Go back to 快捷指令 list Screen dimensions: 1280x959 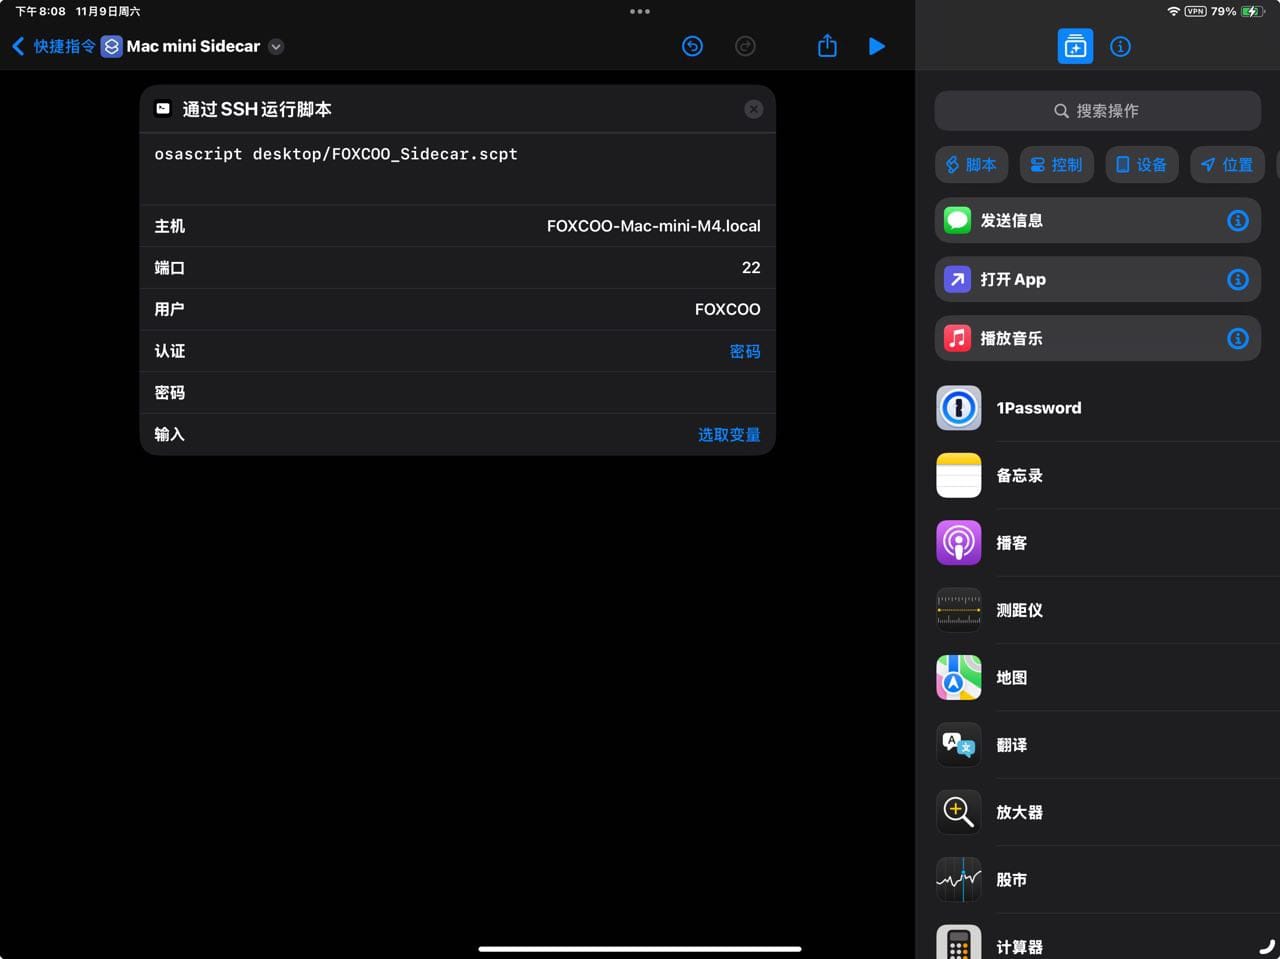pyautogui.click(x=53, y=46)
